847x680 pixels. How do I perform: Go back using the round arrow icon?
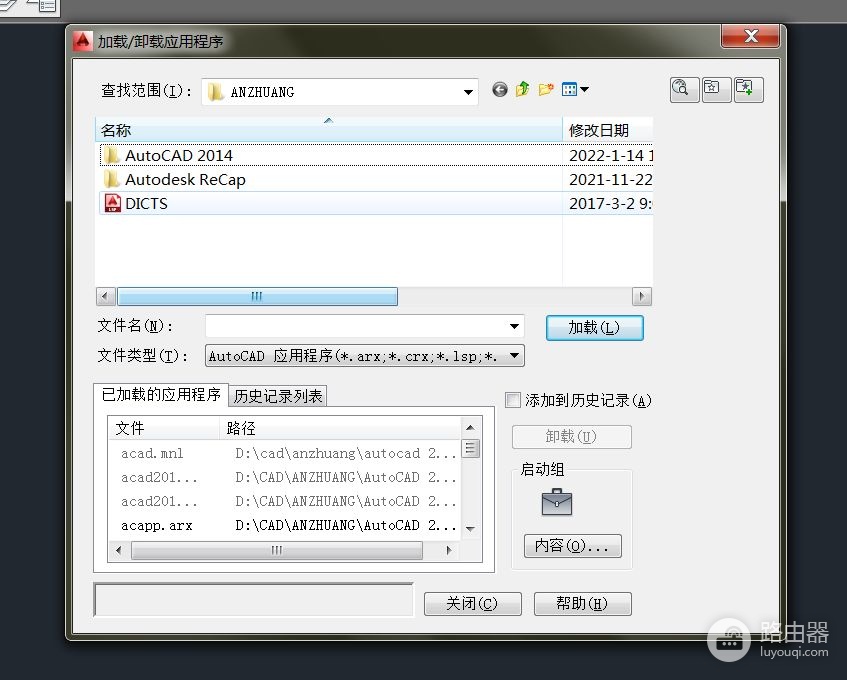[x=500, y=90]
